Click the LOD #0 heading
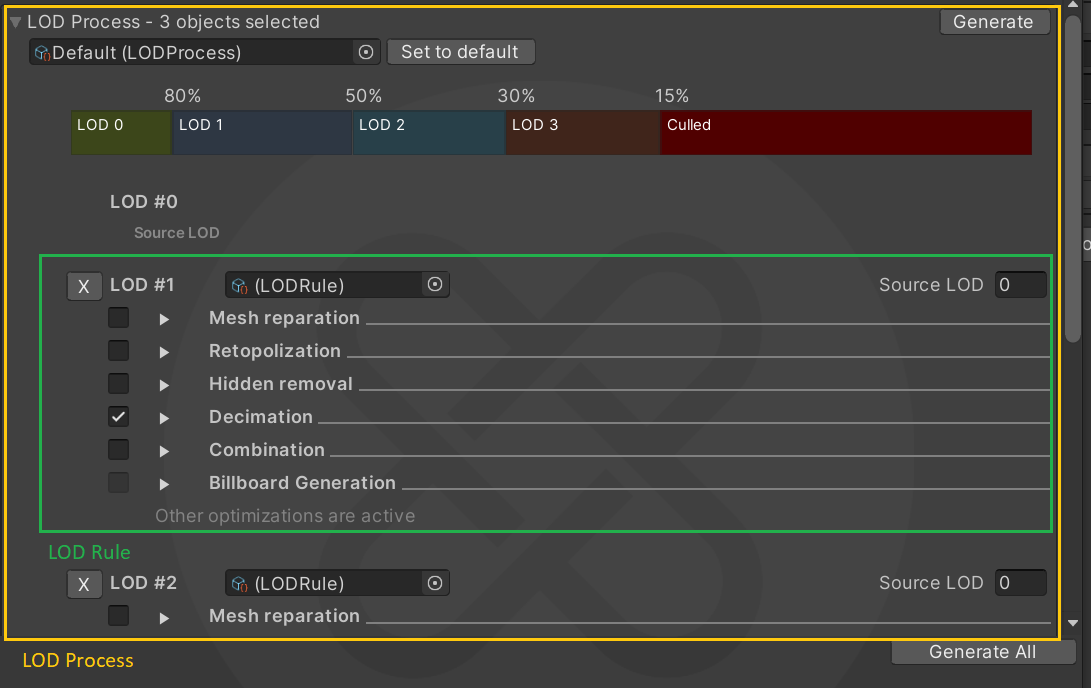The image size is (1091, 688). (x=144, y=202)
